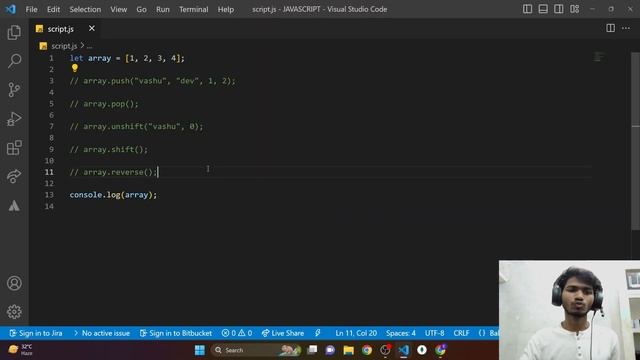This screenshot has width=640, height=360.
Task: Open the Terminal menu
Action: click(x=193, y=9)
